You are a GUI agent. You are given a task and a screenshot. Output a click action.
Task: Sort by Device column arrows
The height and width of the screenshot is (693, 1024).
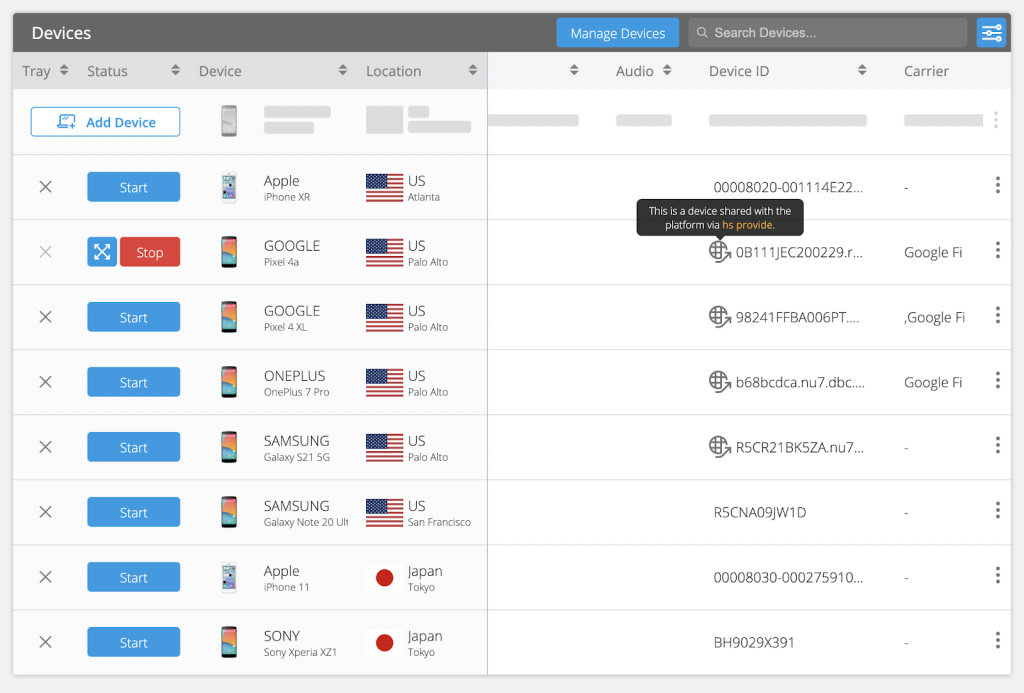[x=343, y=70]
